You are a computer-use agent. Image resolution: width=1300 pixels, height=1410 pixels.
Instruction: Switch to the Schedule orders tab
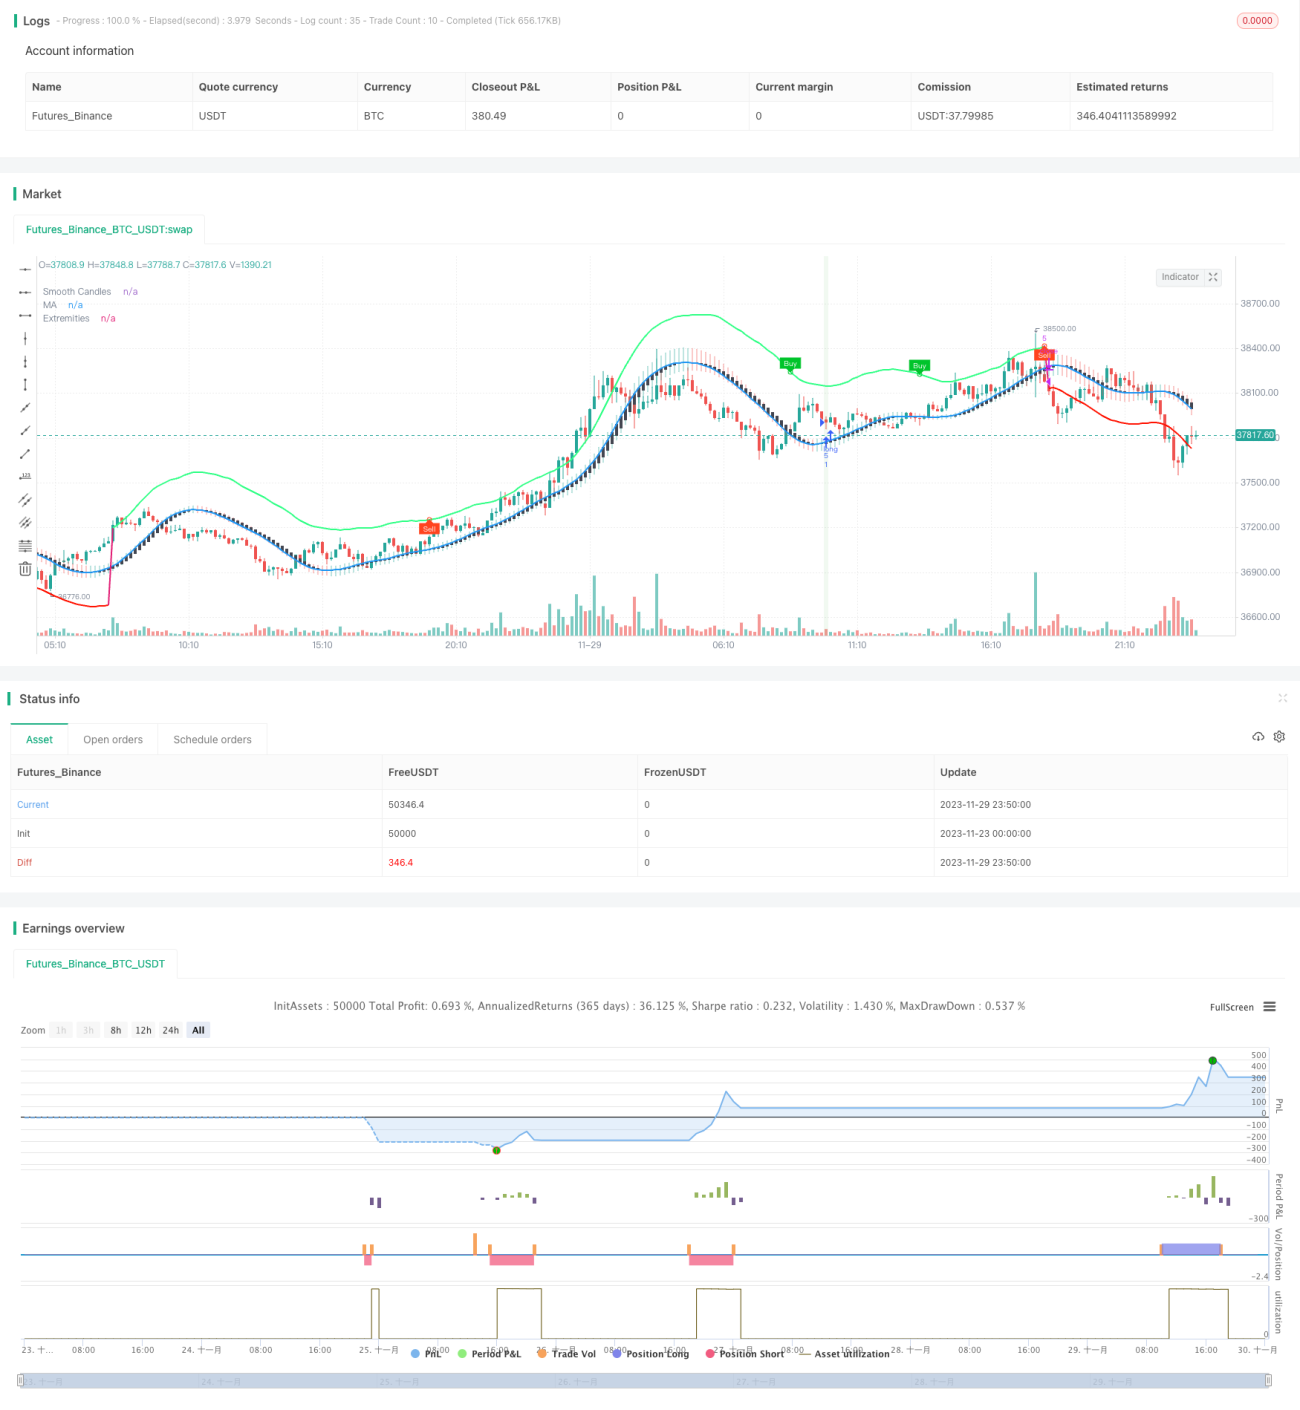[212, 740]
